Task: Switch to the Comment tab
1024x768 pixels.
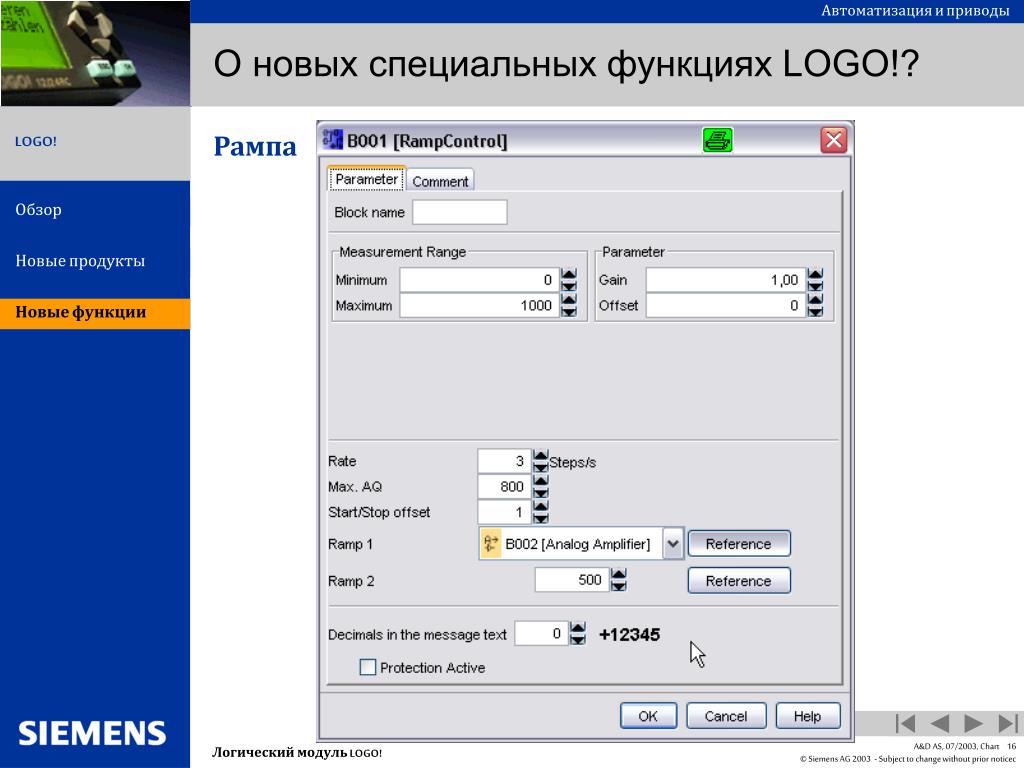Action: tap(440, 181)
